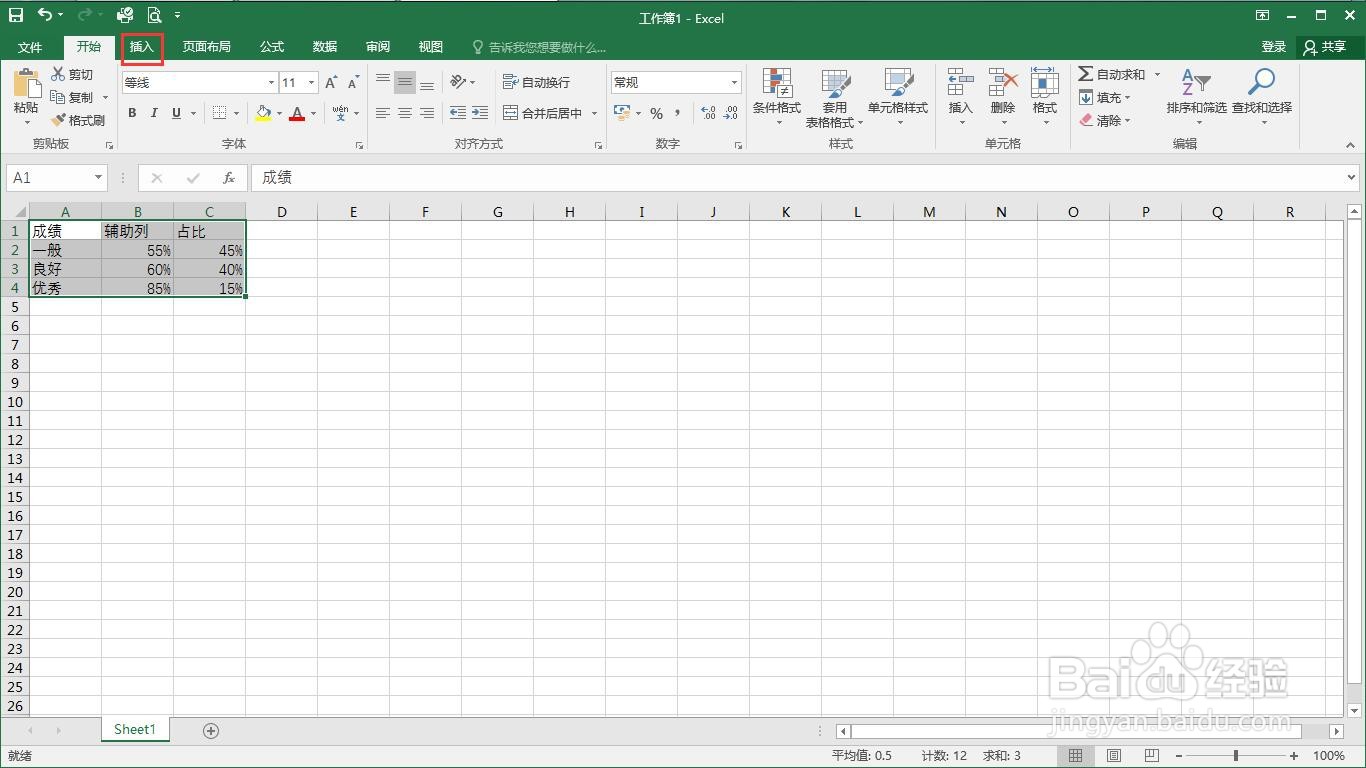Click the 删除 cells button
1366x768 pixels.
click(1002, 97)
